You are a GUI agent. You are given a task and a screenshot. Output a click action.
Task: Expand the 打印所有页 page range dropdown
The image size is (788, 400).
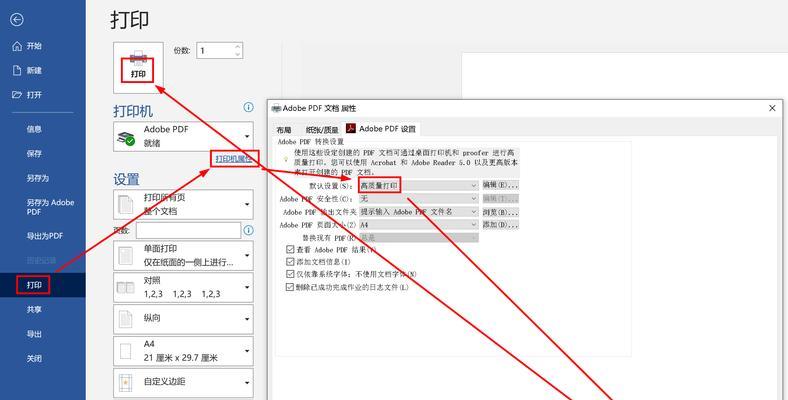coord(183,204)
